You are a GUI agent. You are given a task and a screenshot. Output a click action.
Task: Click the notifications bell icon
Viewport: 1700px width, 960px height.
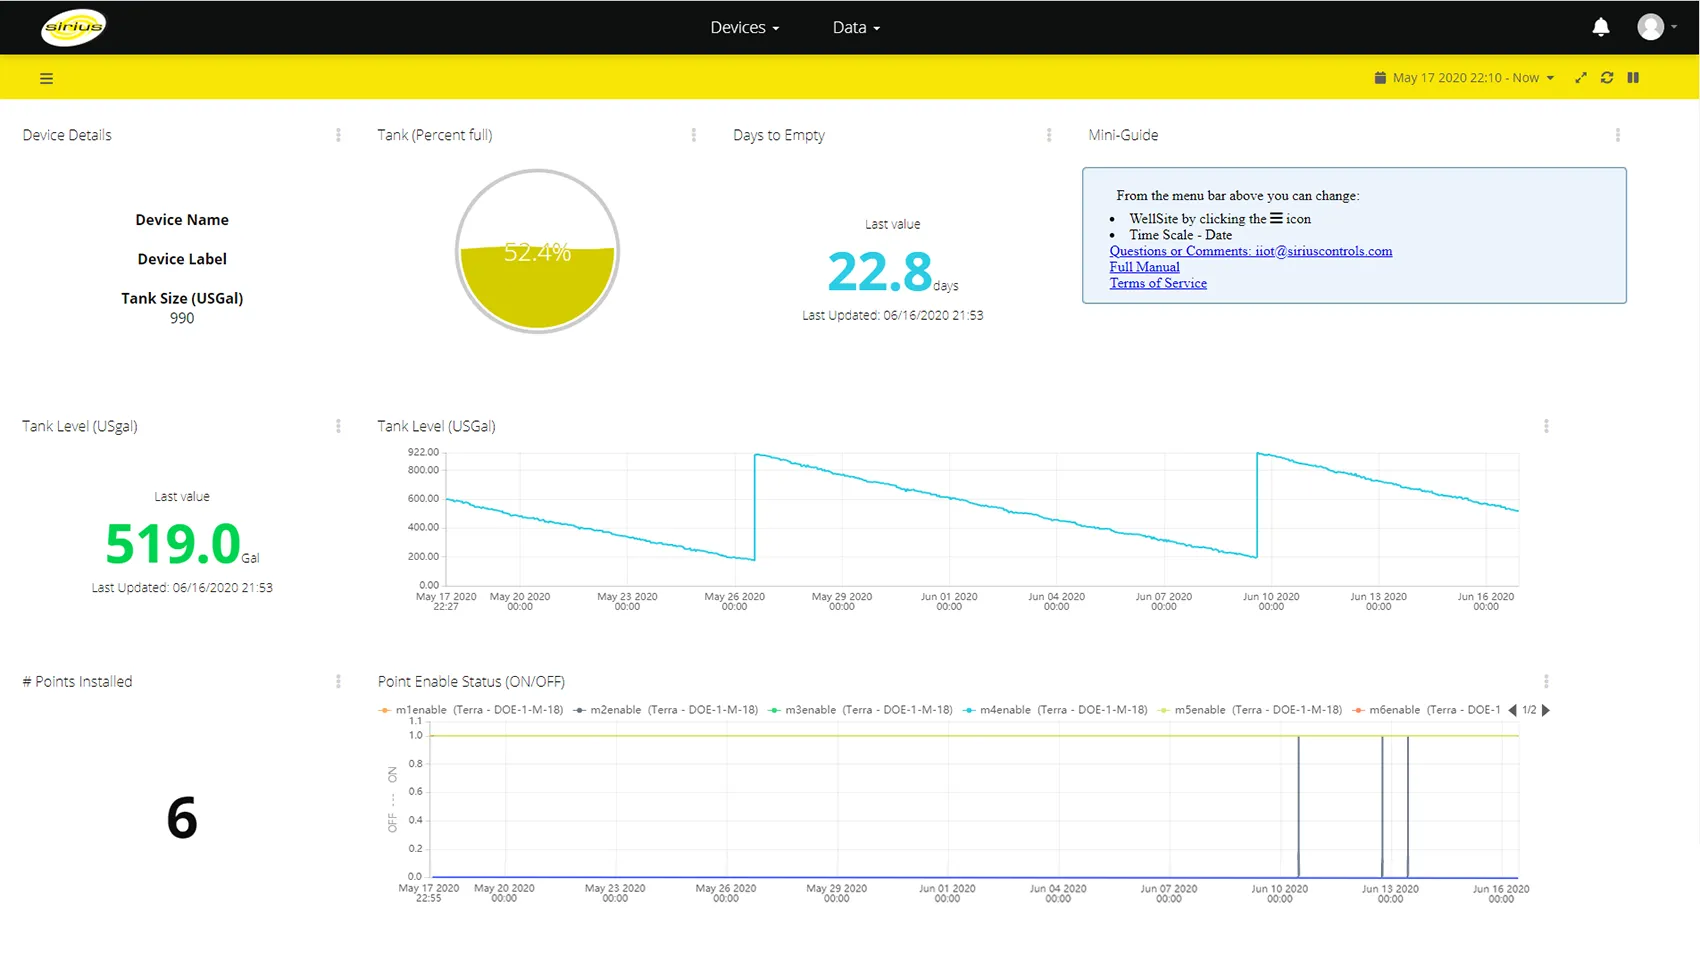click(x=1601, y=27)
